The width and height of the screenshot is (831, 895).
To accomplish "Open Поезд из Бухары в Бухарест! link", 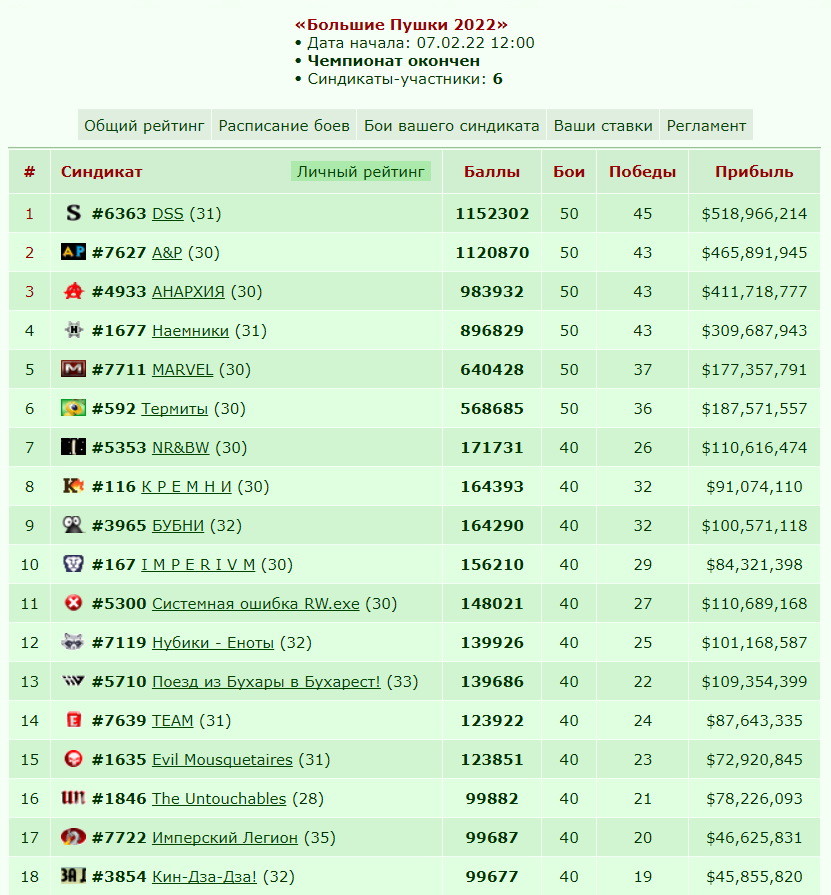I will (x=266, y=682).
